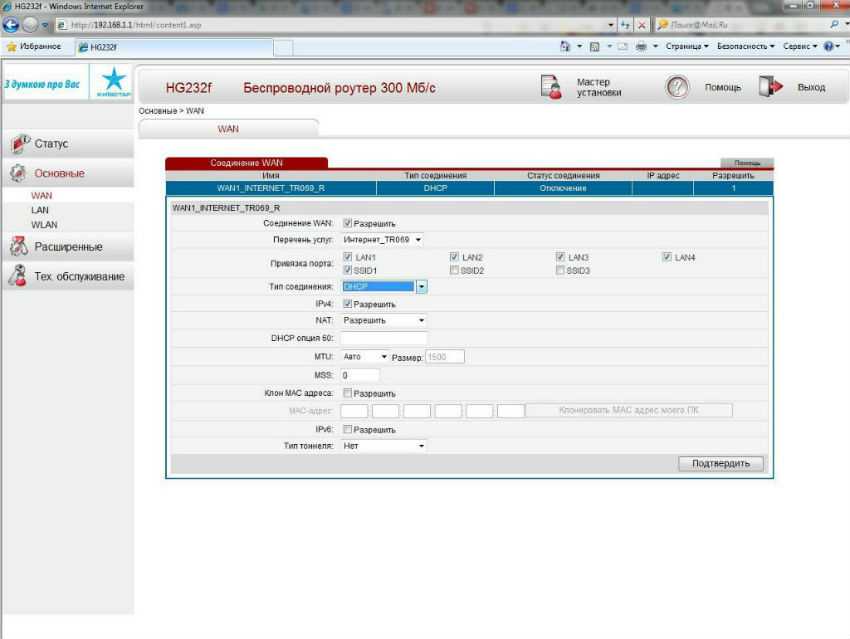Click the Help (Помощь) question mark icon
850x639 pixels.
[x=678, y=88]
